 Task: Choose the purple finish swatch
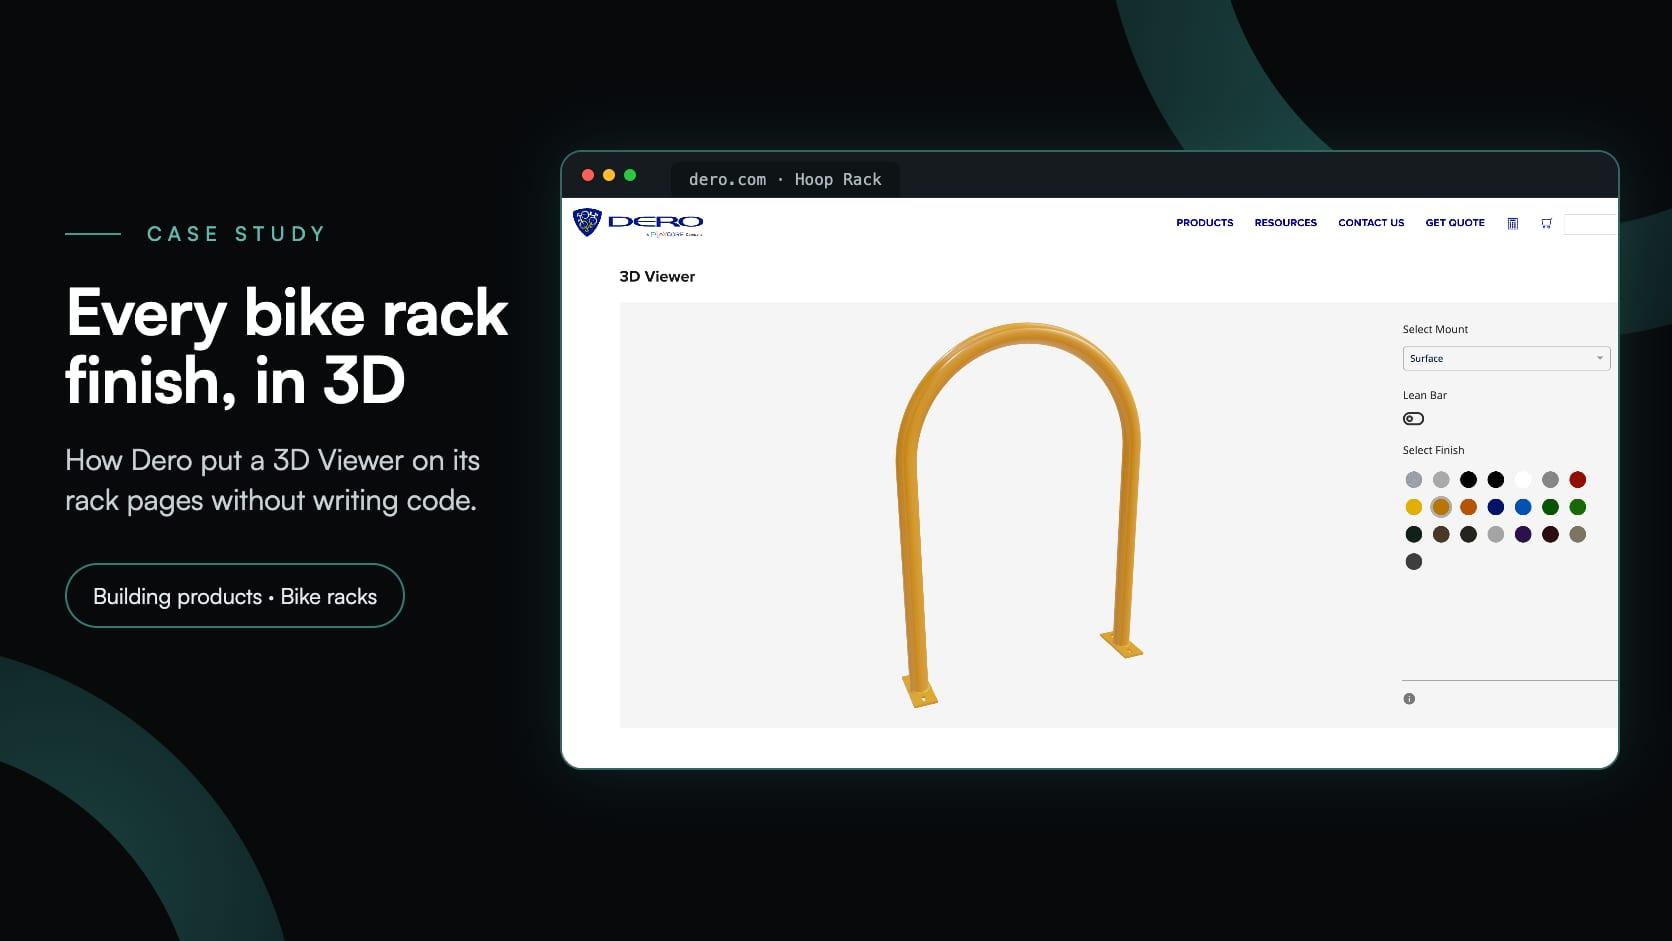1522,534
